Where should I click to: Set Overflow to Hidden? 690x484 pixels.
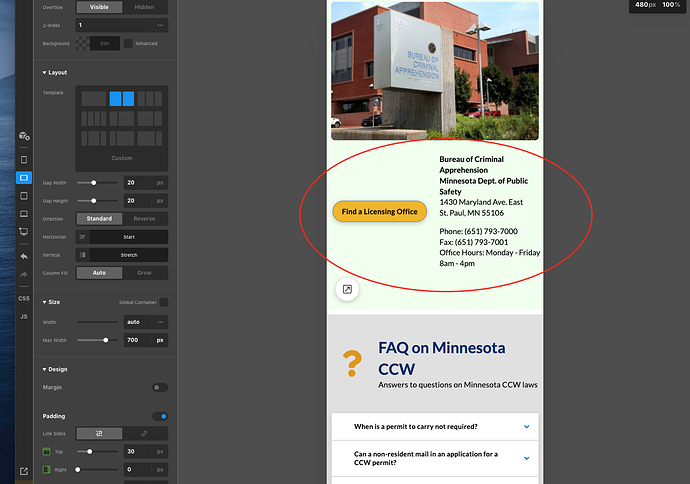[x=144, y=7]
